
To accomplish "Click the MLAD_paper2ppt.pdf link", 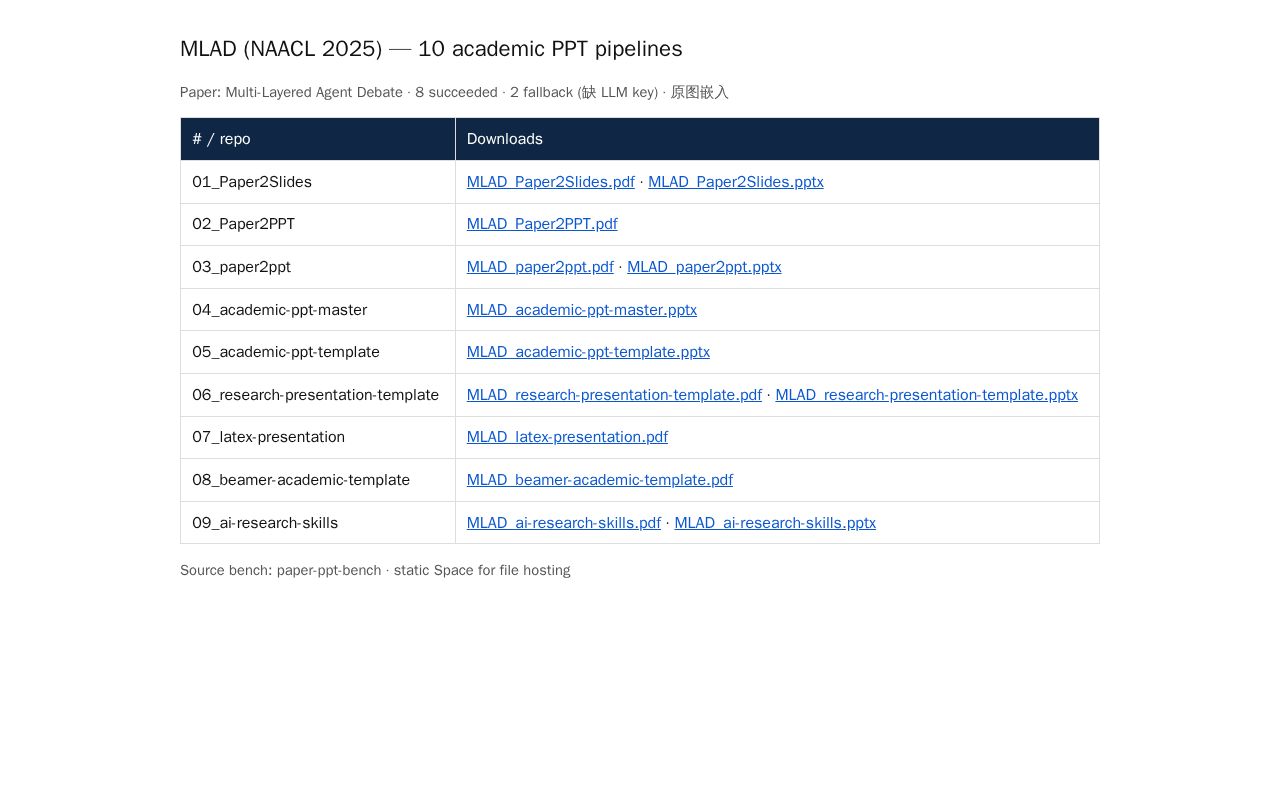I will coord(540,267).
